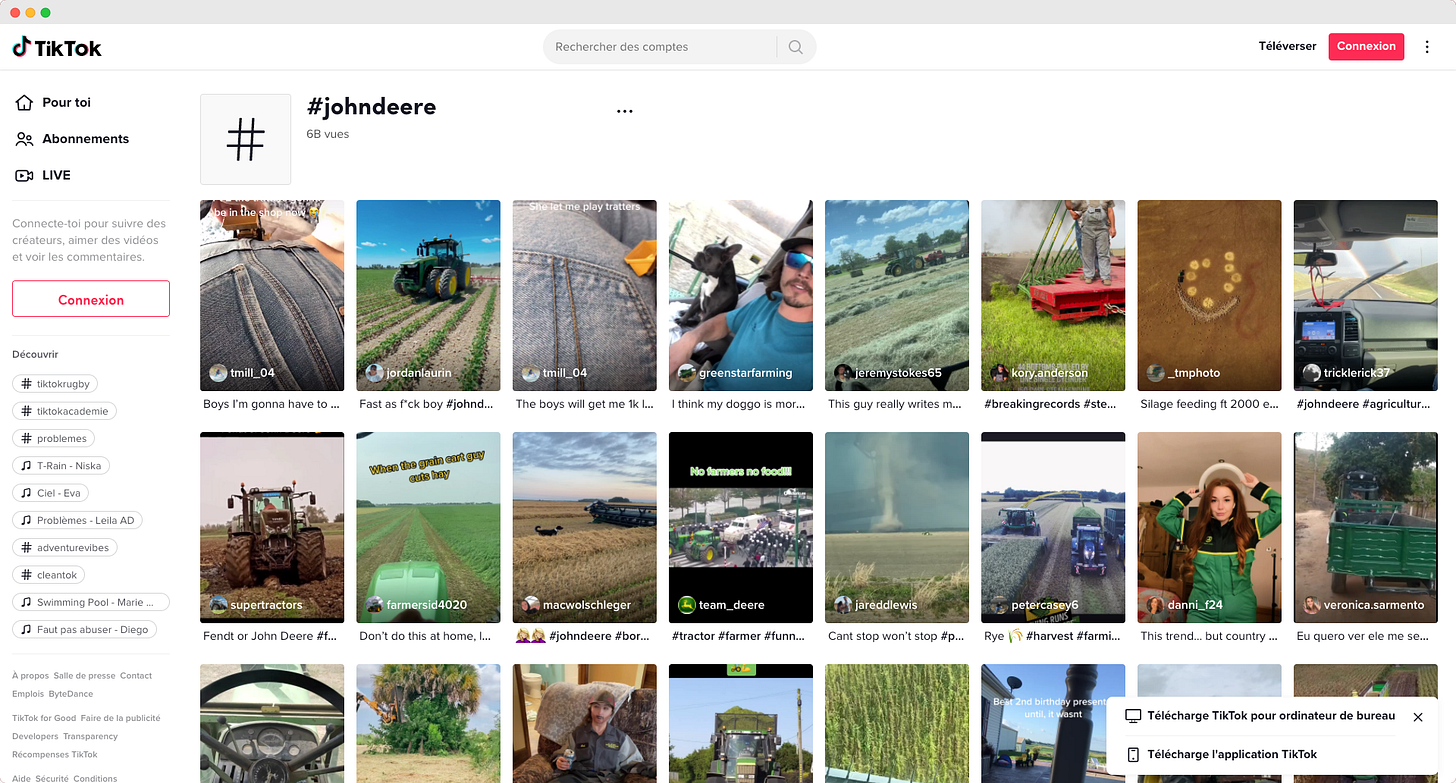Click the Developers footer link
The height and width of the screenshot is (783, 1456).
point(35,736)
